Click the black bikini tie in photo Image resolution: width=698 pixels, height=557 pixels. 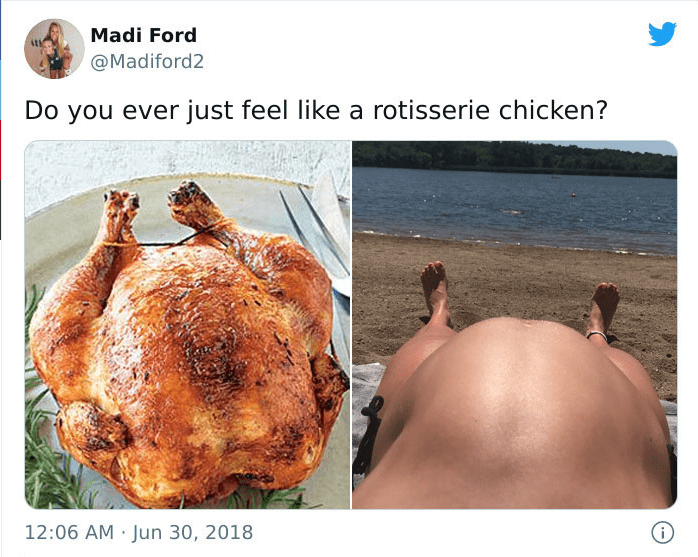click(369, 434)
